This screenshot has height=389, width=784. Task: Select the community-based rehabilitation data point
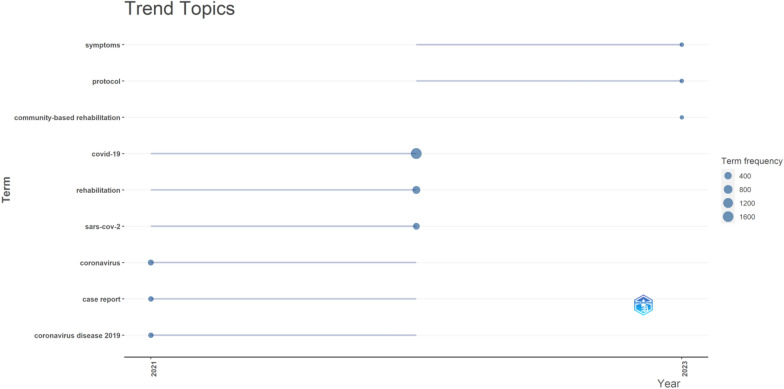(682, 118)
